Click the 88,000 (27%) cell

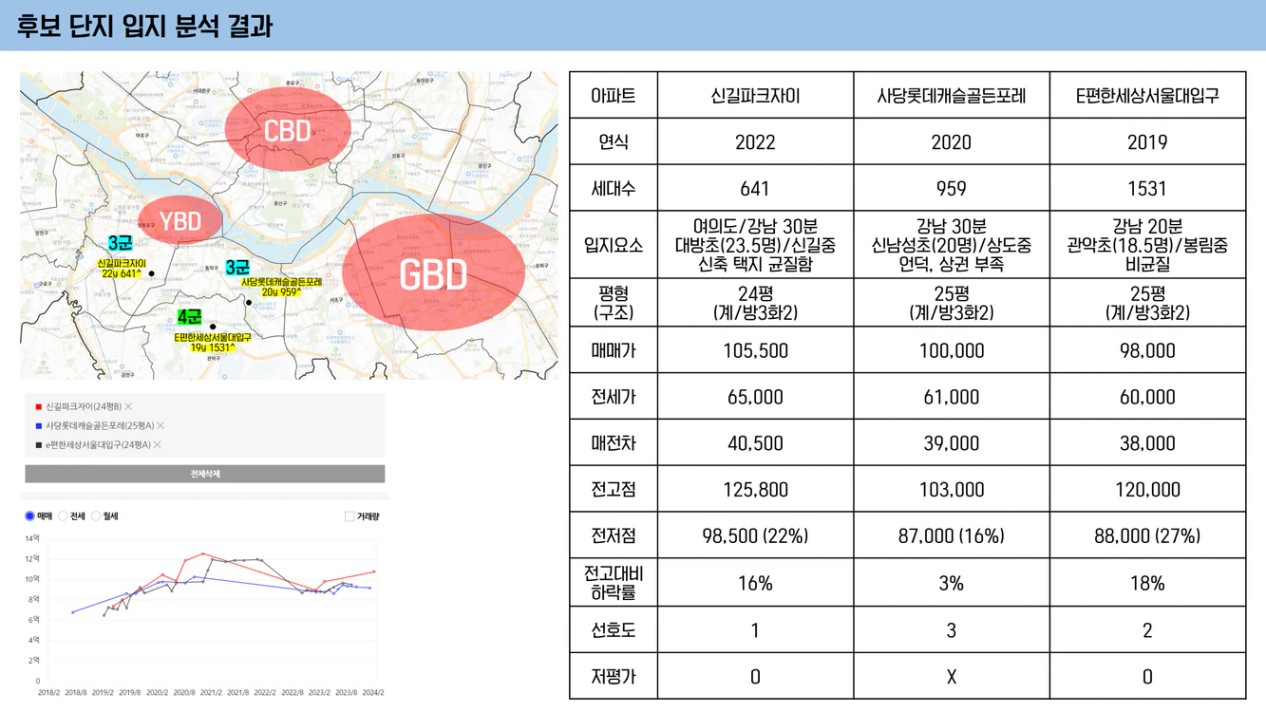click(x=1147, y=535)
